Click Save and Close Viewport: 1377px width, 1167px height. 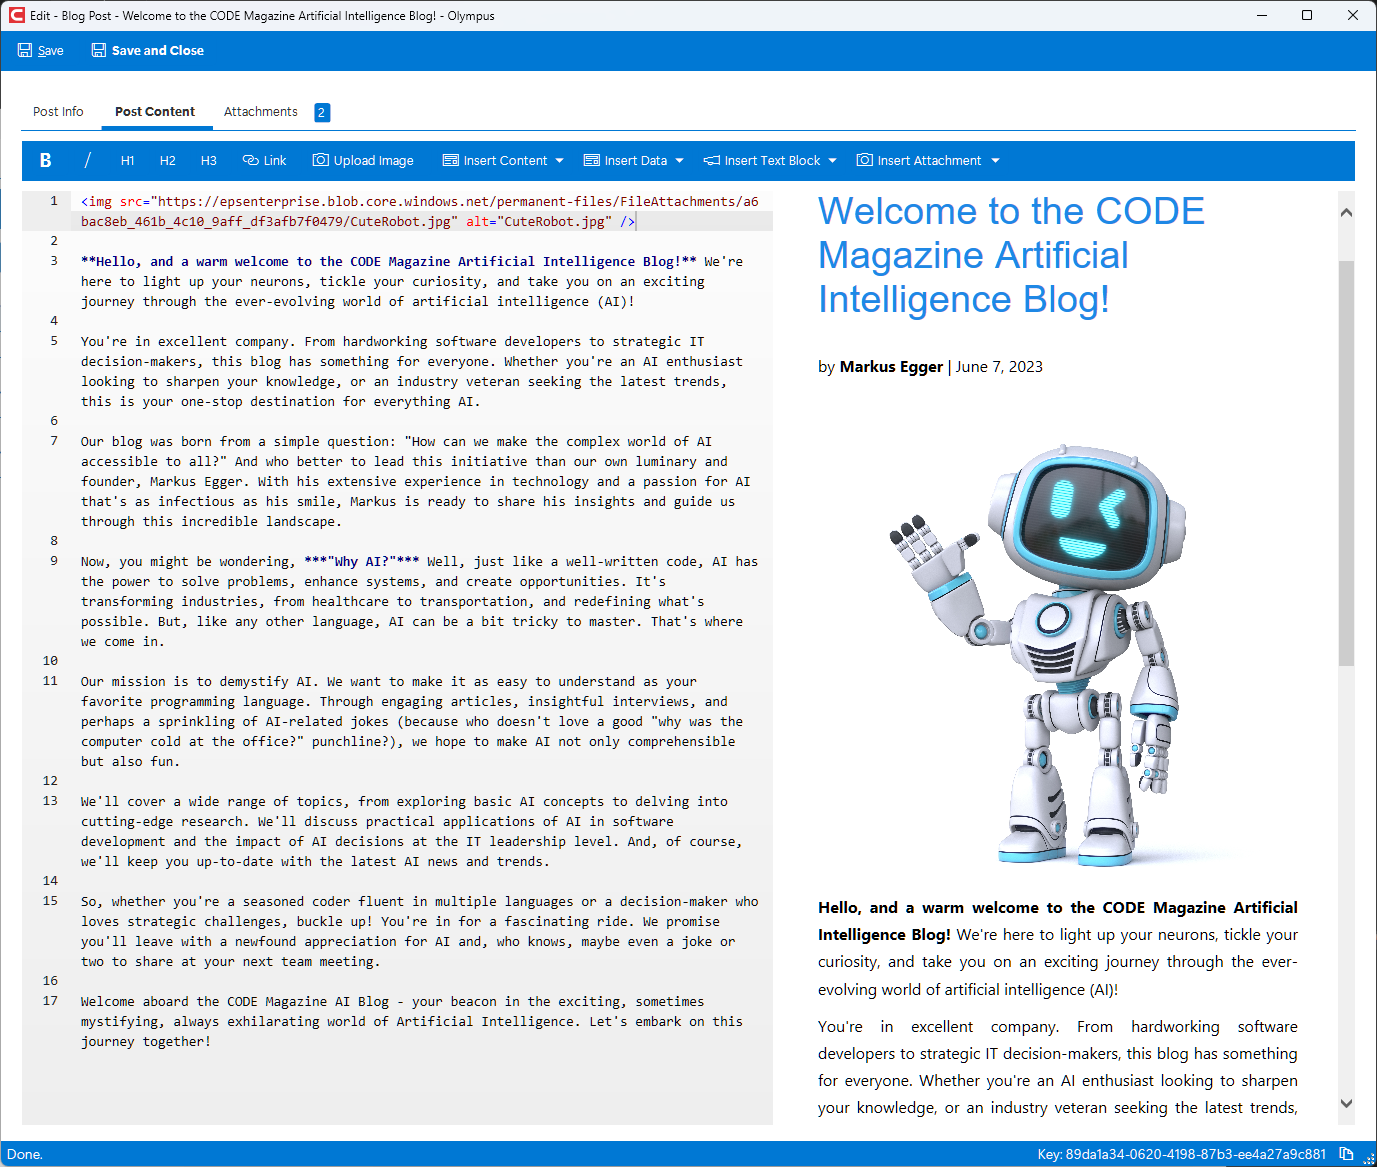pyautogui.click(x=148, y=51)
